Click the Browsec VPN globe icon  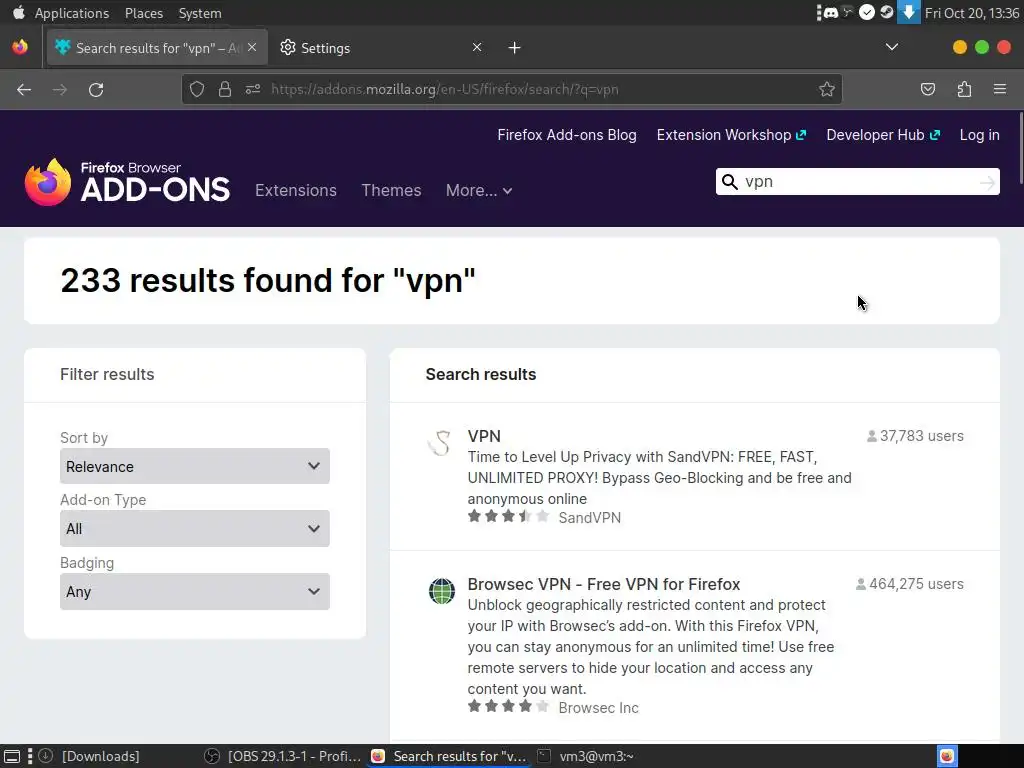click(x=441, y=591)
